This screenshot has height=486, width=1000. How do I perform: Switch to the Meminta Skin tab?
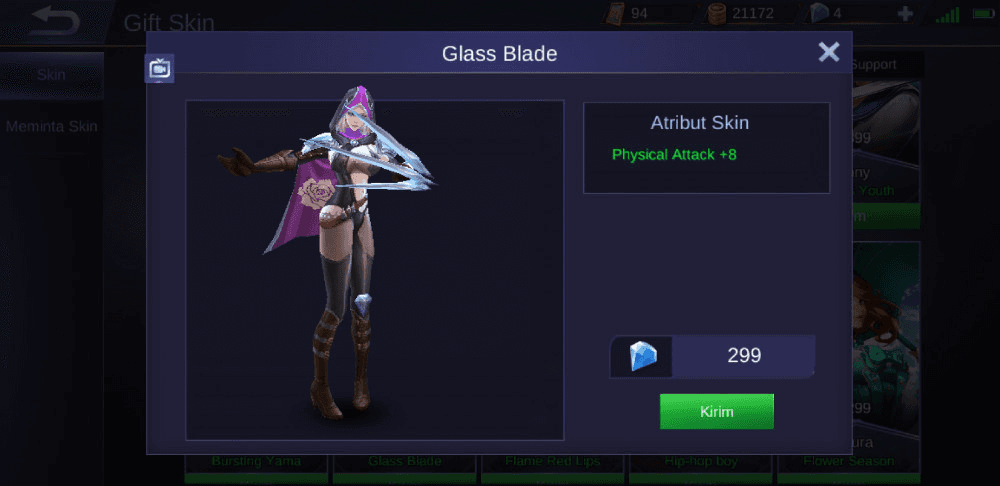point(52,126)
